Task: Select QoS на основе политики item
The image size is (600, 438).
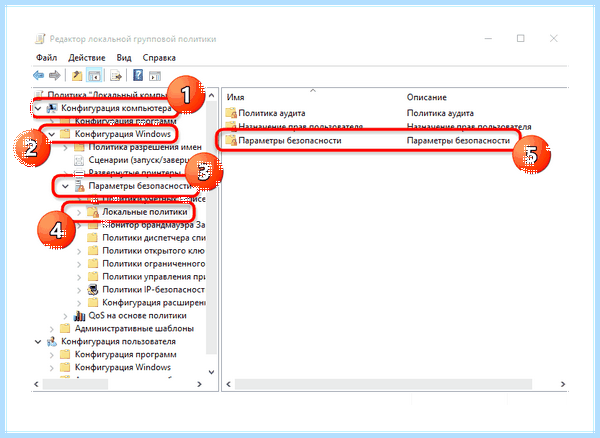Action: click(x=137, y=316)
